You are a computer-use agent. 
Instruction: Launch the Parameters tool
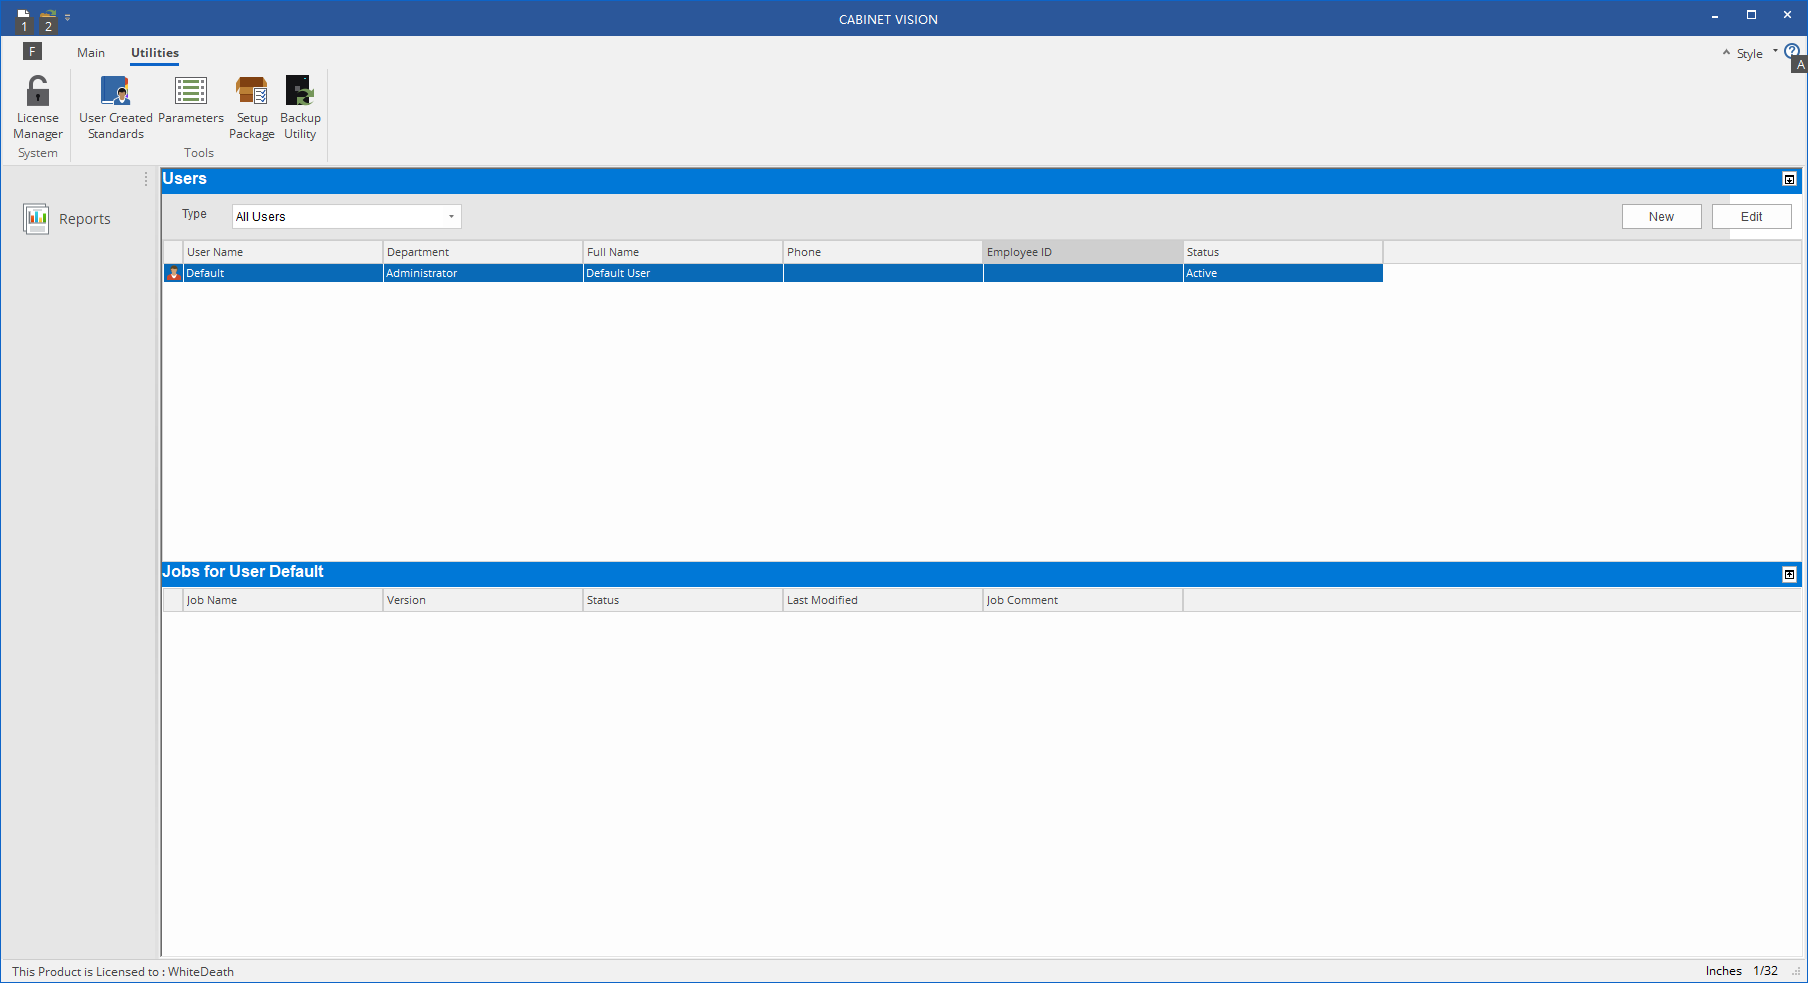(x=190, y=100)
